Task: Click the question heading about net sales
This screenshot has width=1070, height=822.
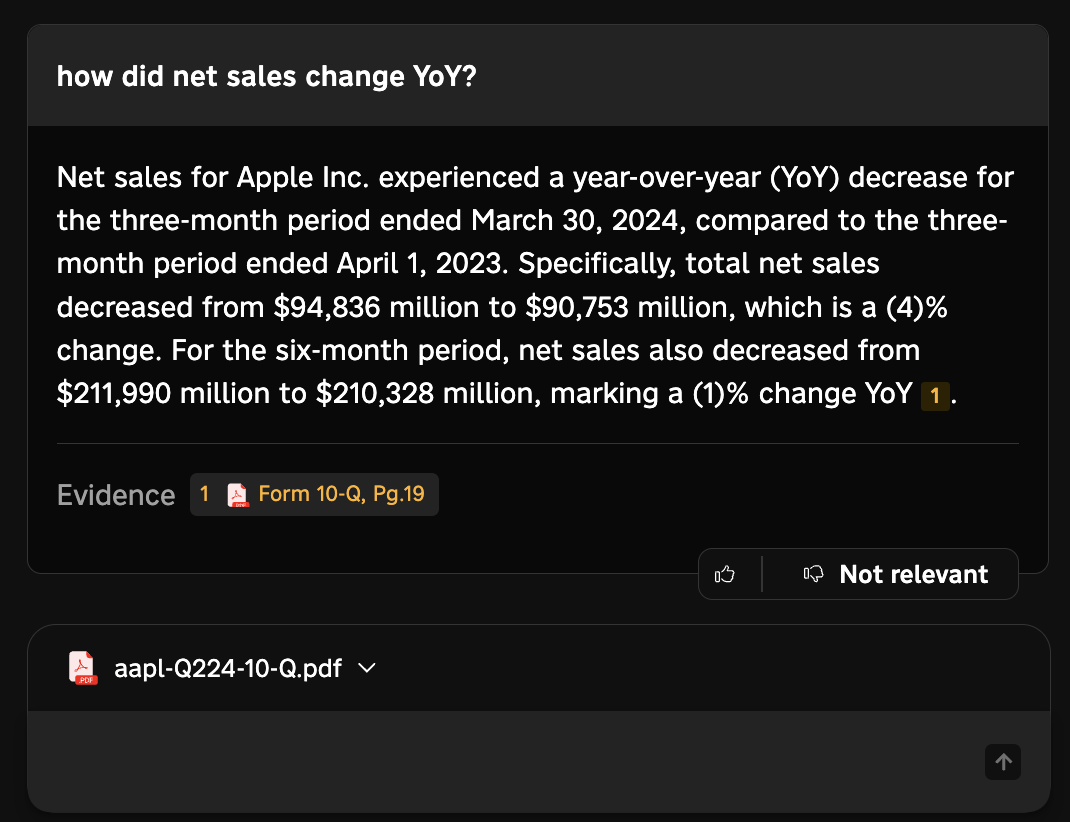Action: tap(266, 76)
